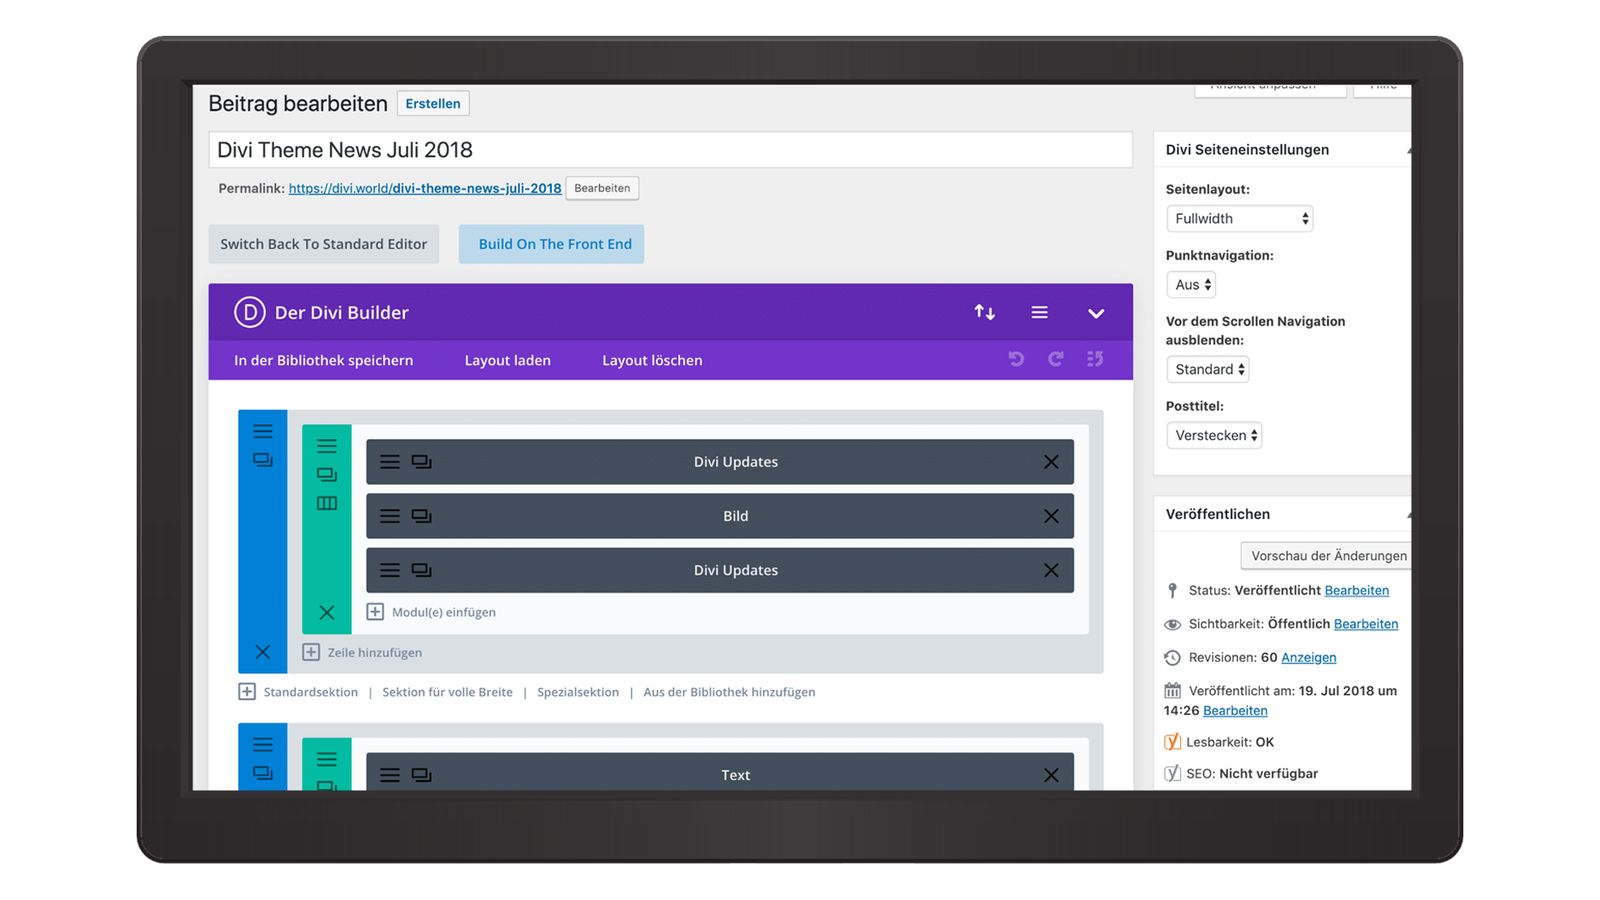Click the Sichtbarkeit eye icon
This screenshot has width=1600, height=900.
1172,624
